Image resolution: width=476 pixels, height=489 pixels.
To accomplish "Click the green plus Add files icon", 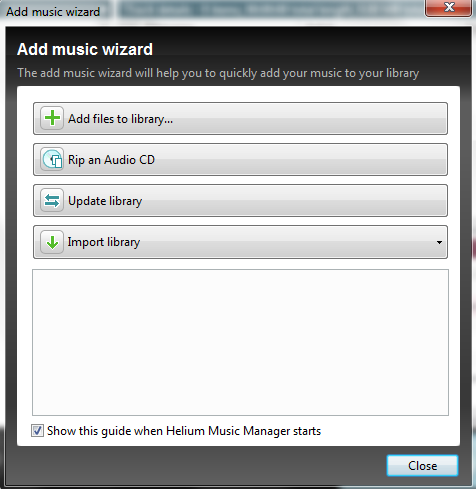I will [x=52, y=118].
